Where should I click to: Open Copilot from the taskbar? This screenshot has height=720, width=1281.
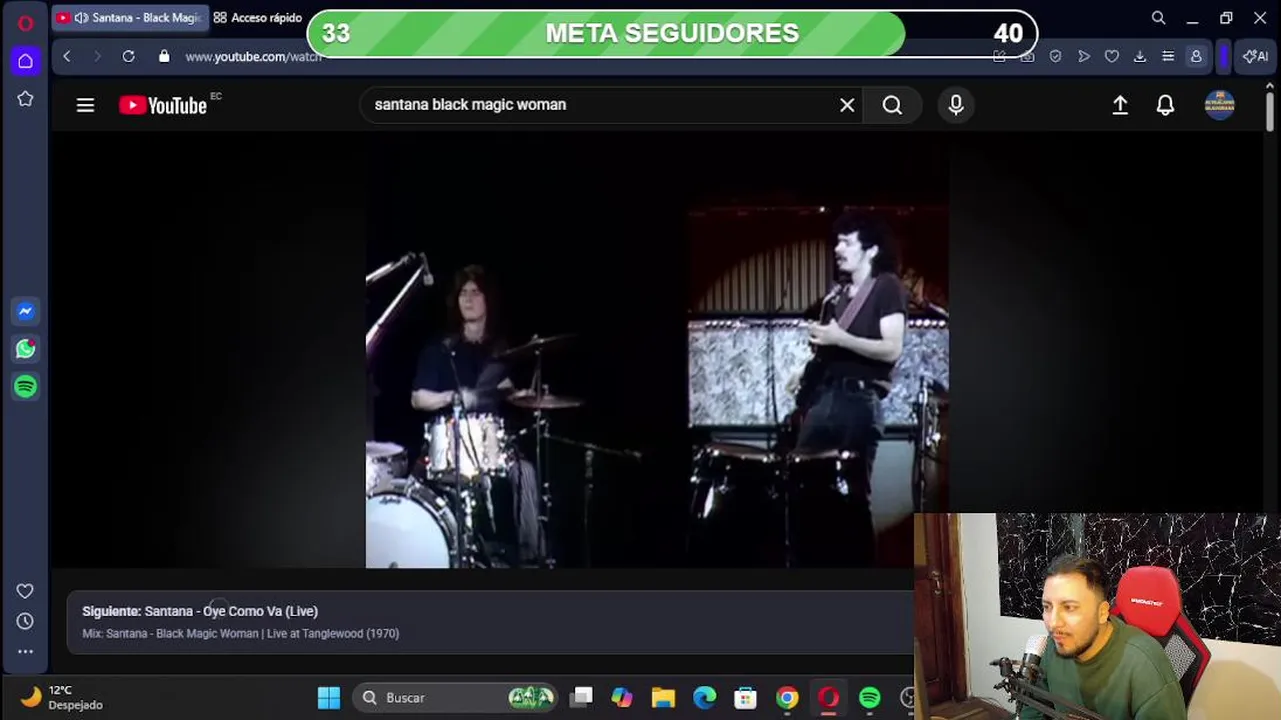pyautogui.click(x=622, y=698)
